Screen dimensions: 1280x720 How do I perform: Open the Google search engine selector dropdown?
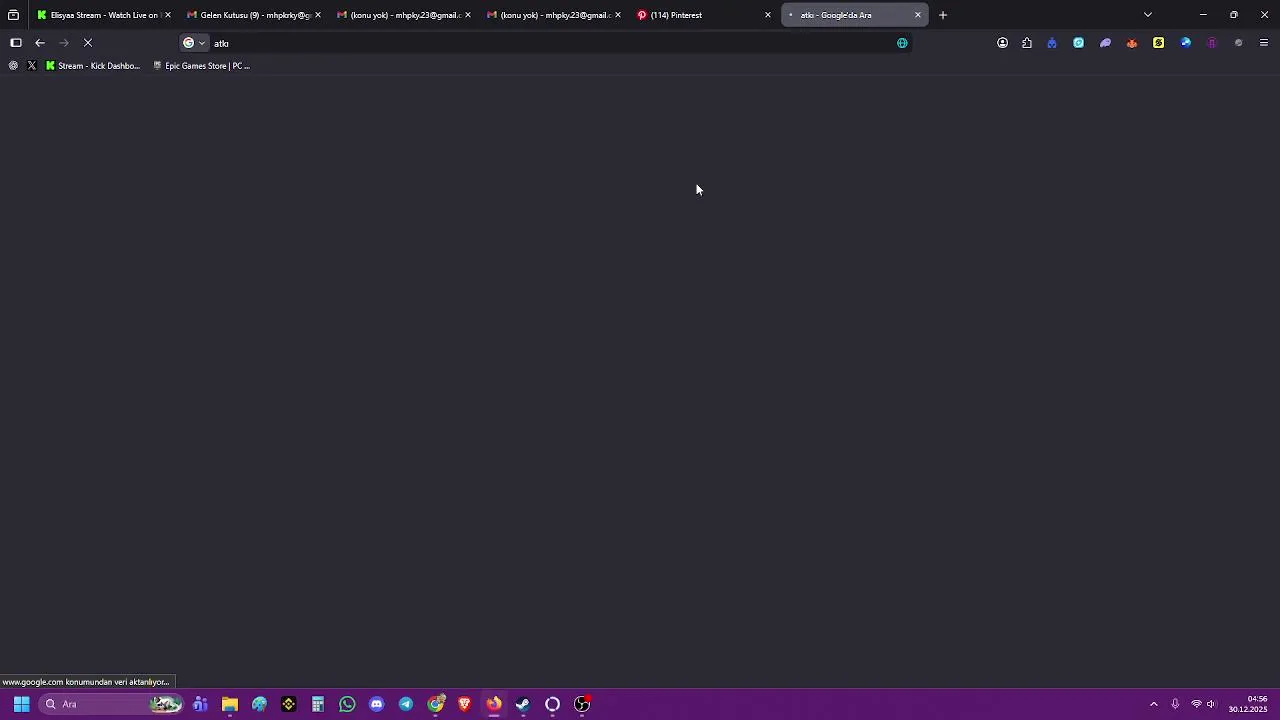194,43
